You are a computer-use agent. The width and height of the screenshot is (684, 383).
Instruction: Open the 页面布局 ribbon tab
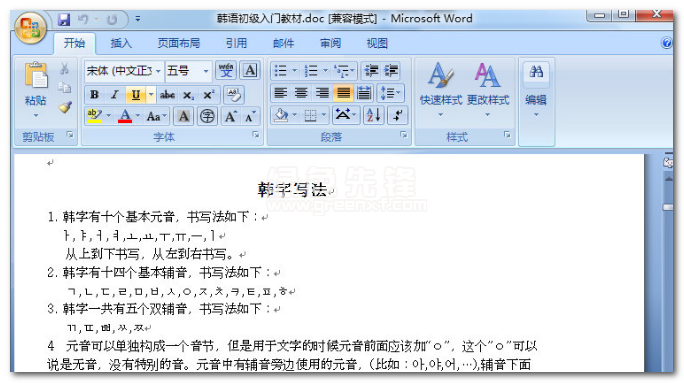(178, 43)
